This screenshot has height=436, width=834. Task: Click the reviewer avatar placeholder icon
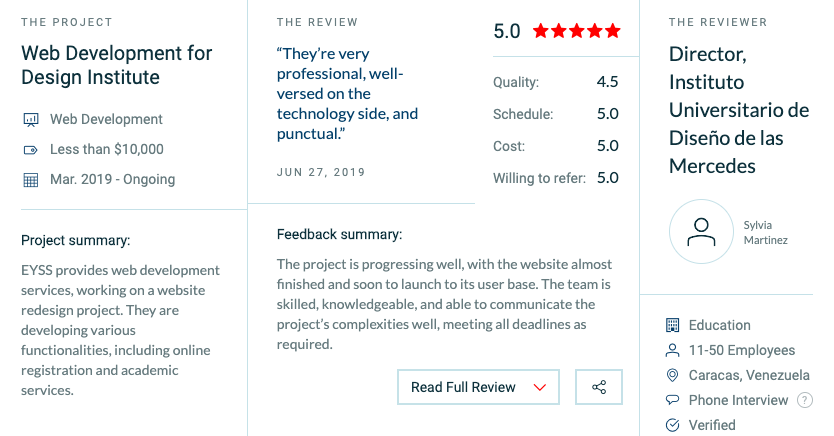tap(702, 232)
